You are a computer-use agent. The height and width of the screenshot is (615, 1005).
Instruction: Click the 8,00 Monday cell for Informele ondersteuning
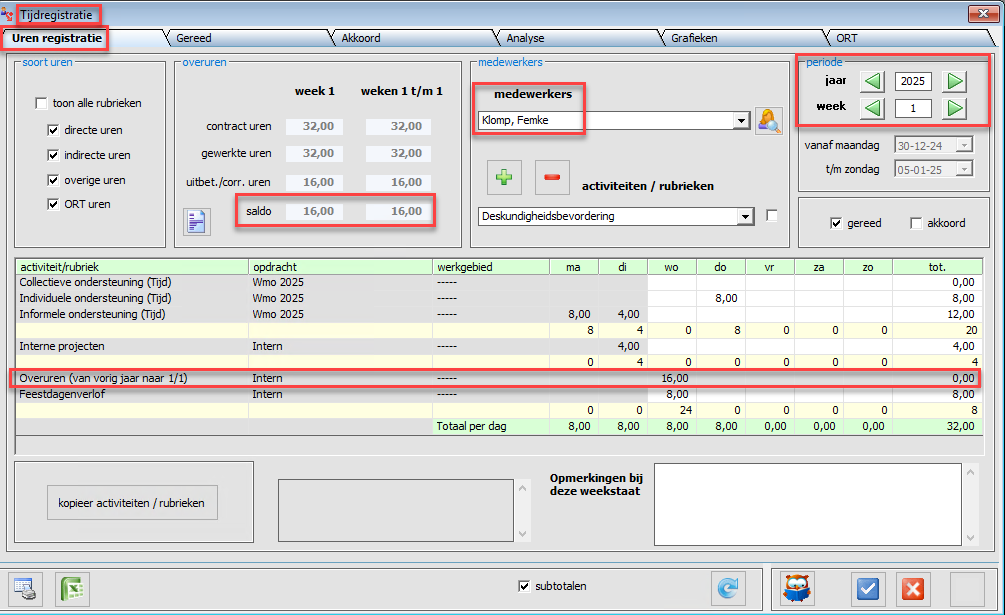pyautogui.click(x=574, y=315)
